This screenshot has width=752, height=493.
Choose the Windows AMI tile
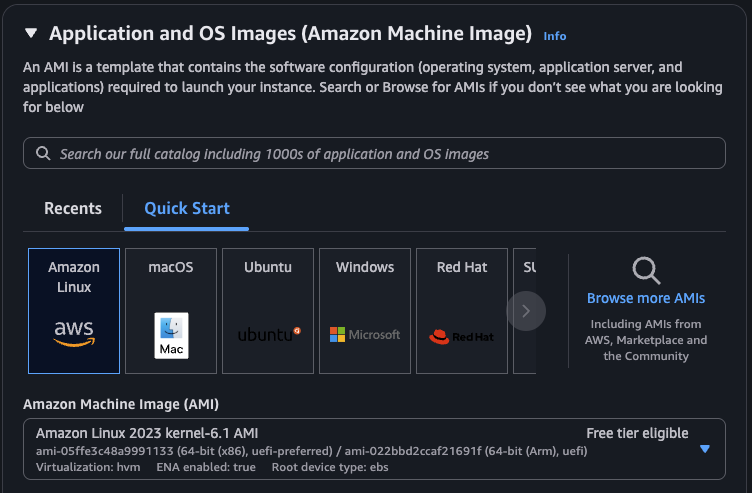(x=365, y=311)
